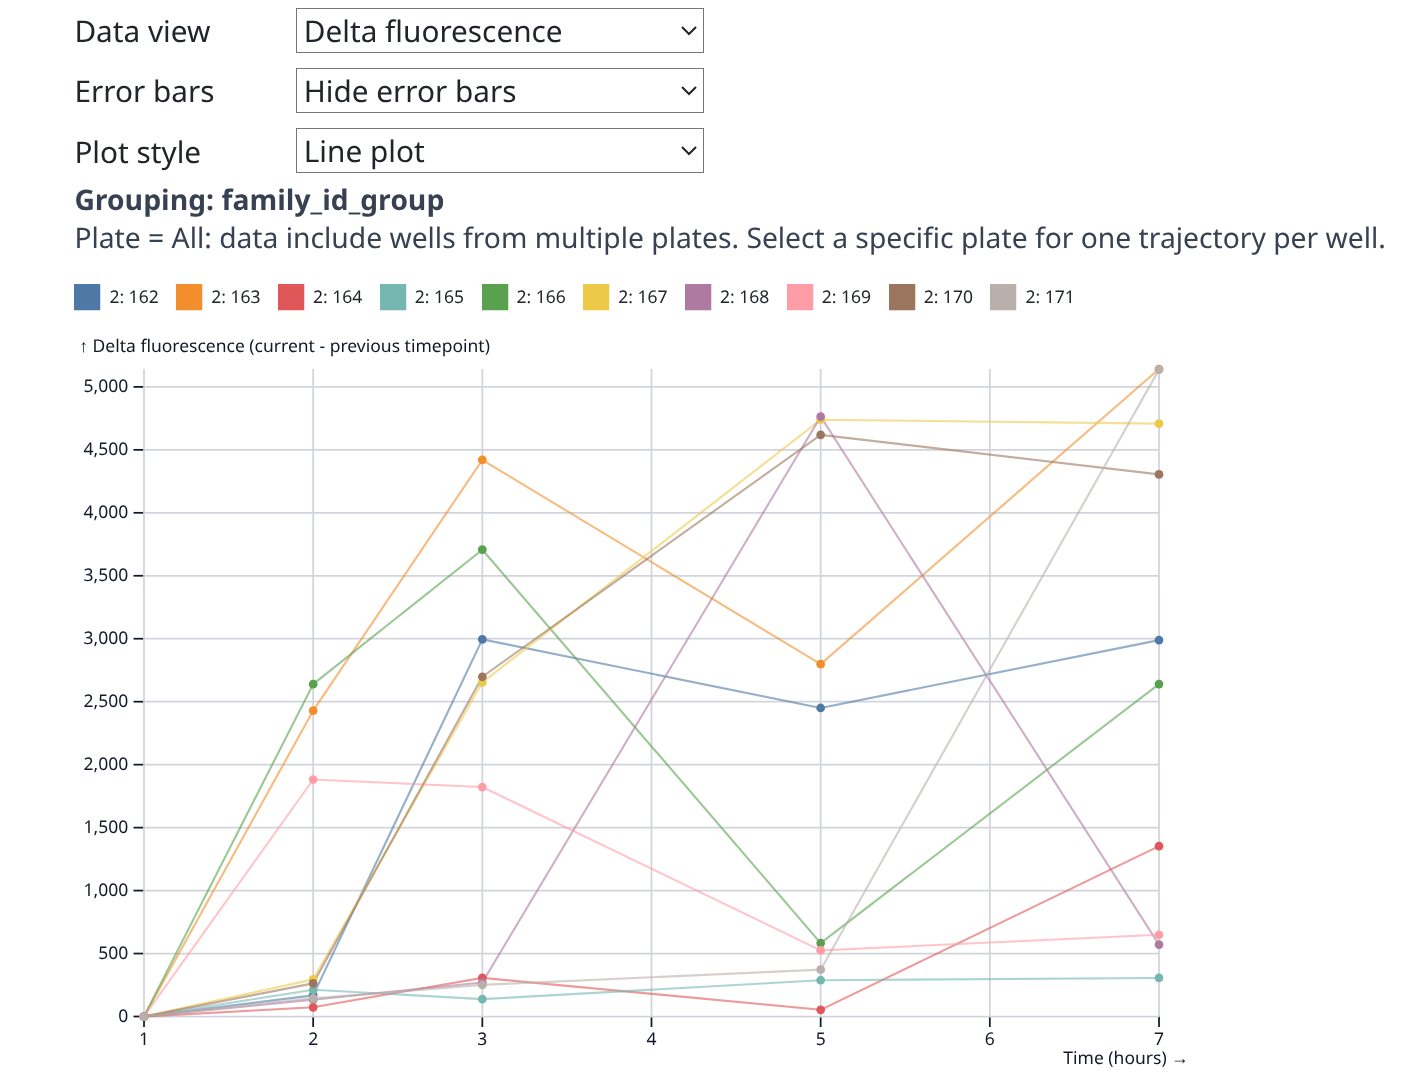Click the blue data point at hour 7

click(1159, 640)
